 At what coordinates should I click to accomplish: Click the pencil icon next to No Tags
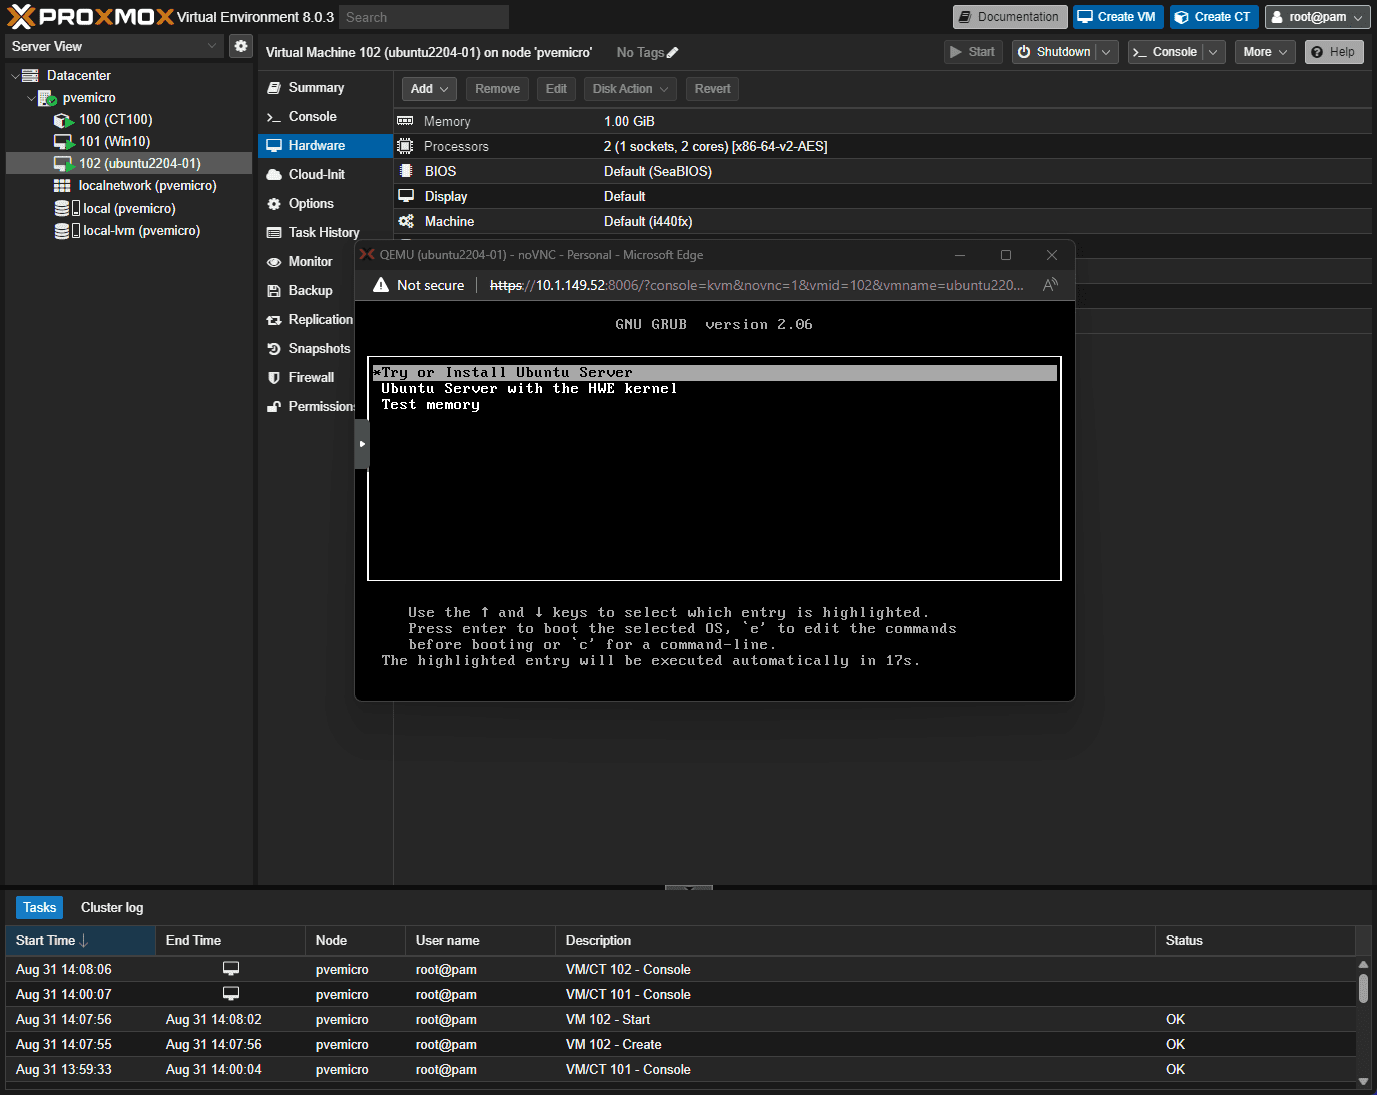click(x=673, y=53)
